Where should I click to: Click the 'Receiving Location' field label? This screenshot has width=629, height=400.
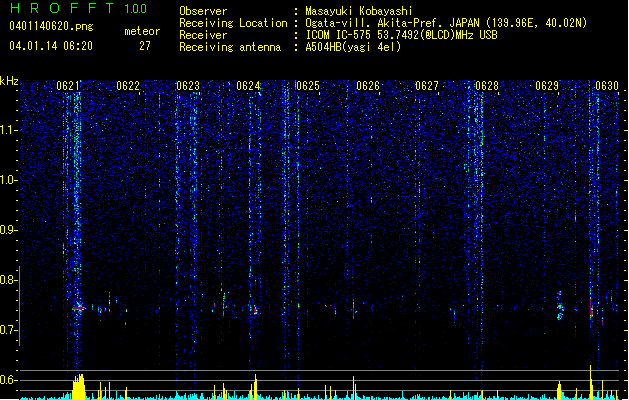[x=233, y=23]
